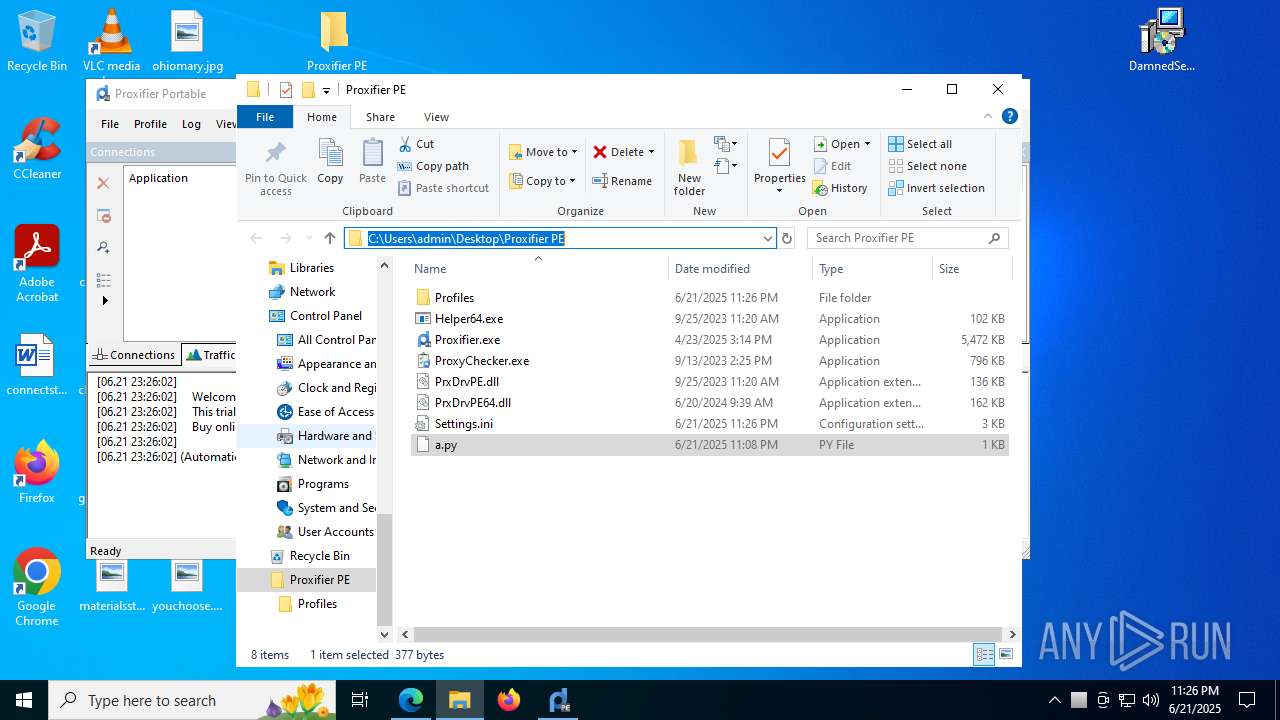Click the red X icon in Proxifier
The width and height of the screenshot is (1280, 720).
[103, 183]
